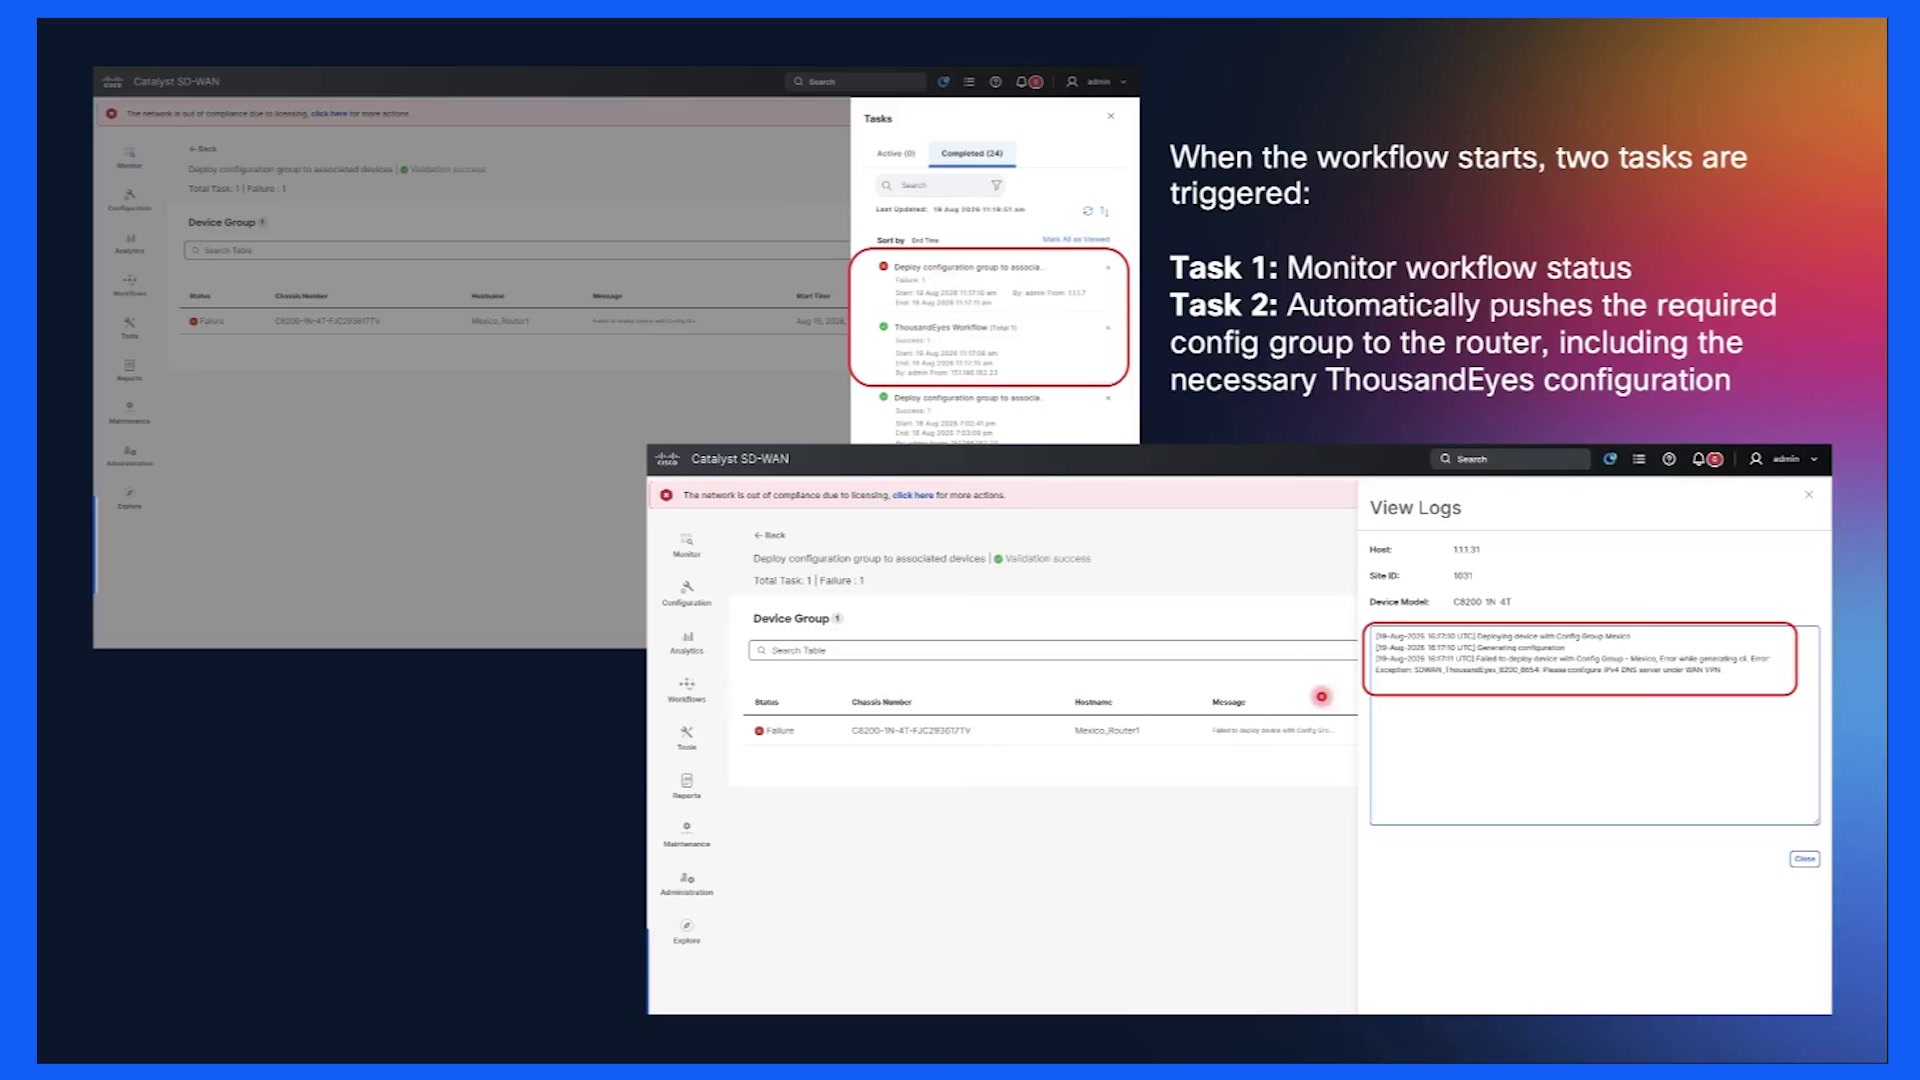Select the Mexico_Router1 hostname cell in the View Logs window

point(1107,731)
